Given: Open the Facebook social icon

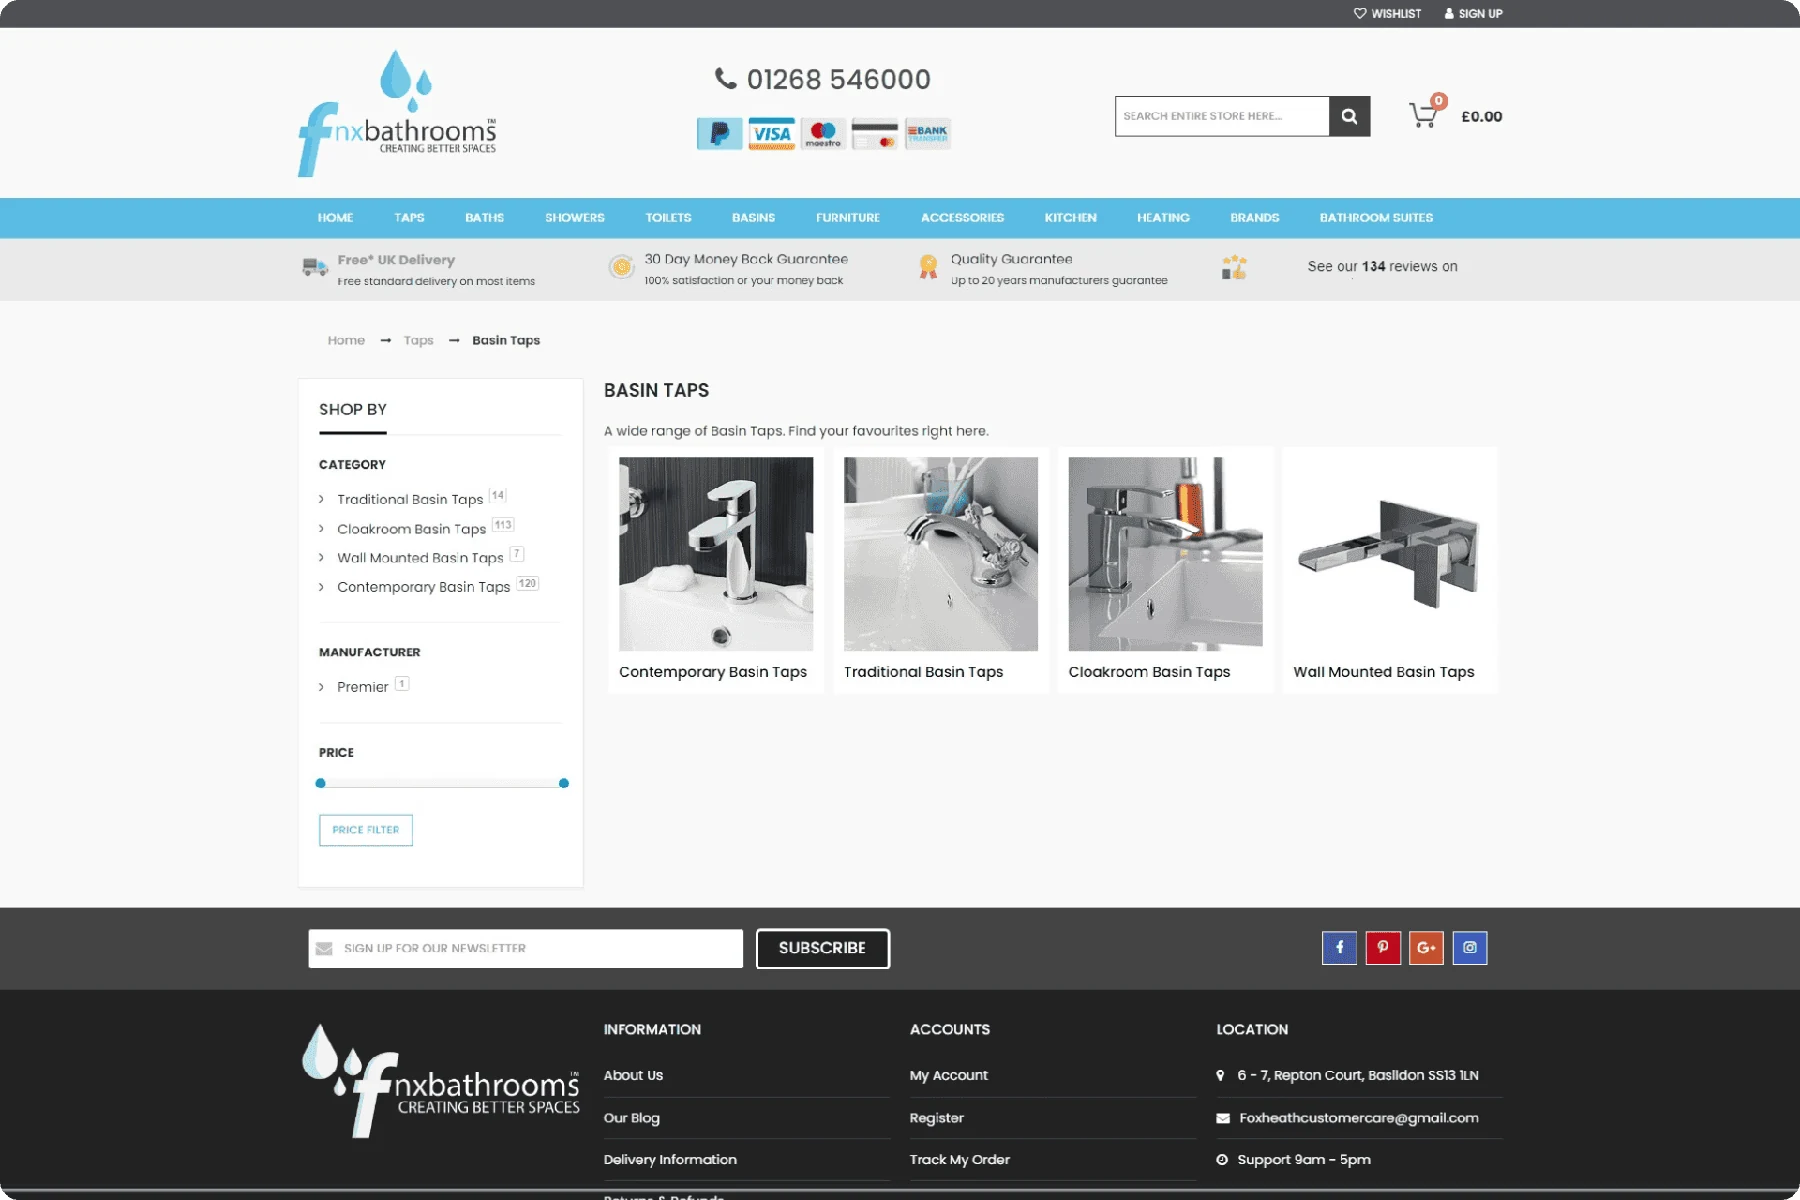Looking at the screenshot, I should (x=1339, y=948).
